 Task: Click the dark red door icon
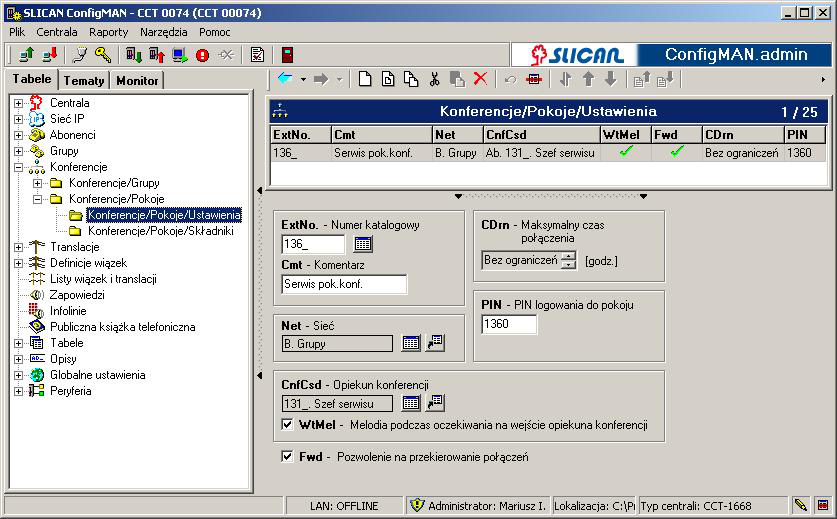(x=287, y=54)
